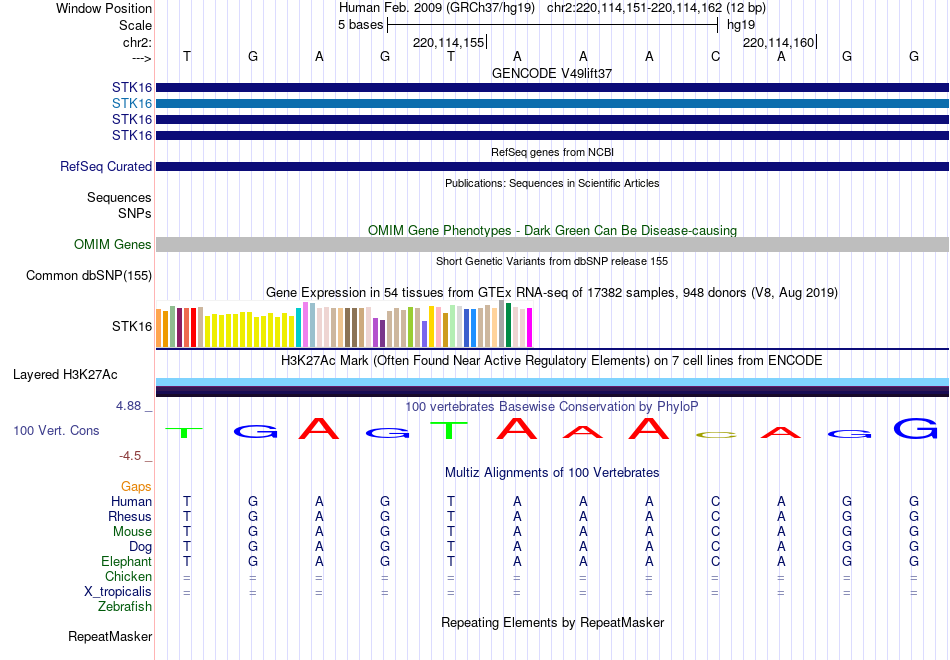Click the chr2 sequence direction arrow
Viewport: 950px width, 660px height.
coord(142,58)
